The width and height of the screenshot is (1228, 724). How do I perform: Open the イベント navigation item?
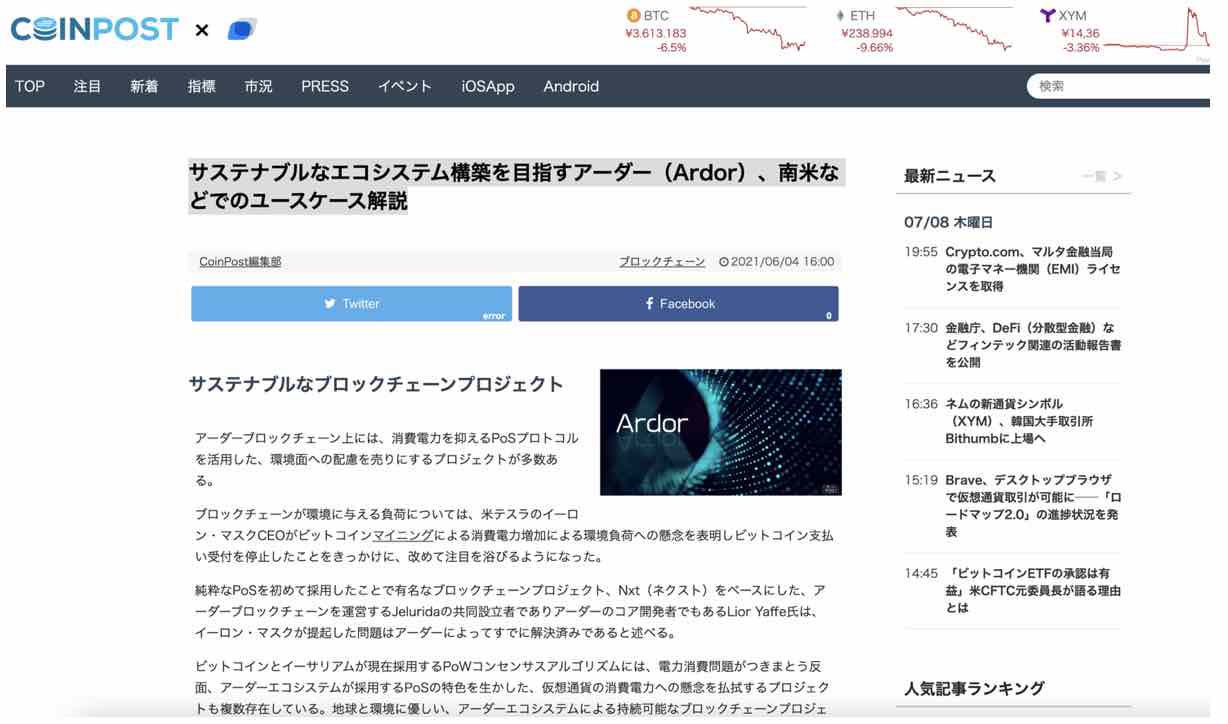pyautogui.click(x=405, y=86)
